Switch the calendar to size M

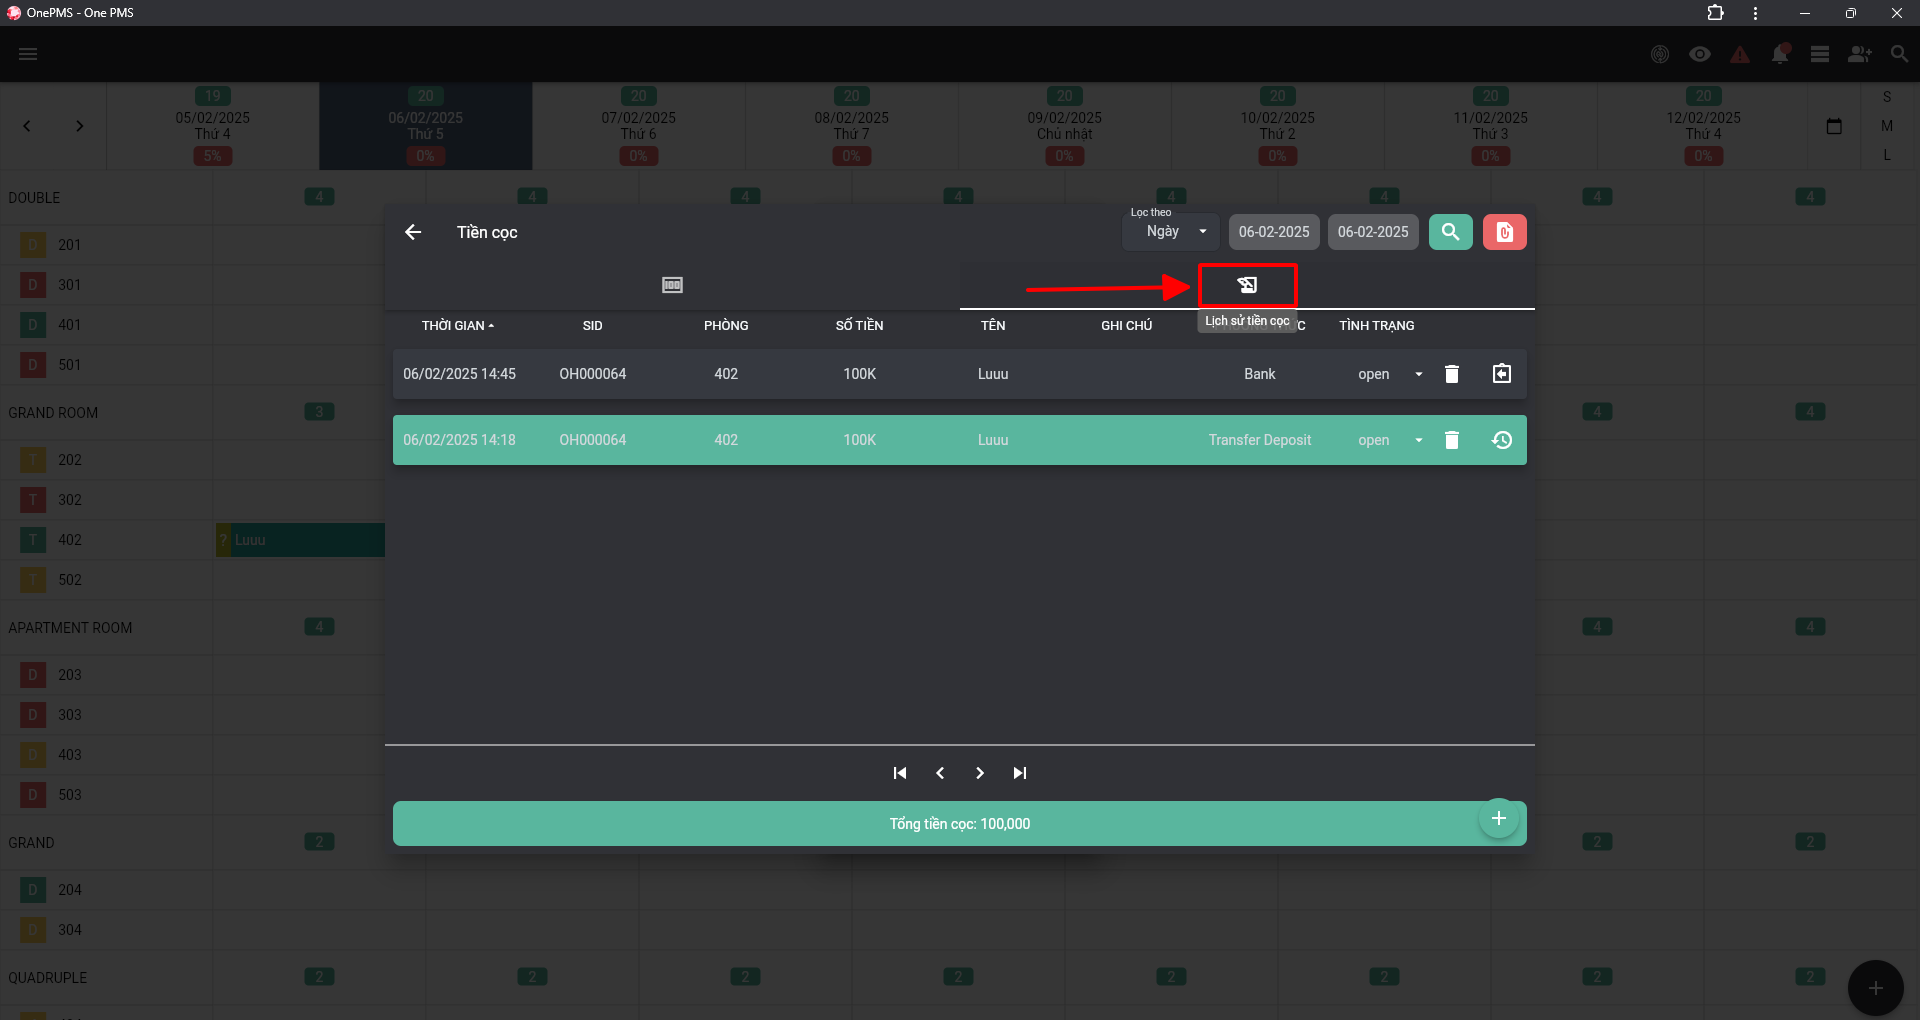pos(1887,126)
